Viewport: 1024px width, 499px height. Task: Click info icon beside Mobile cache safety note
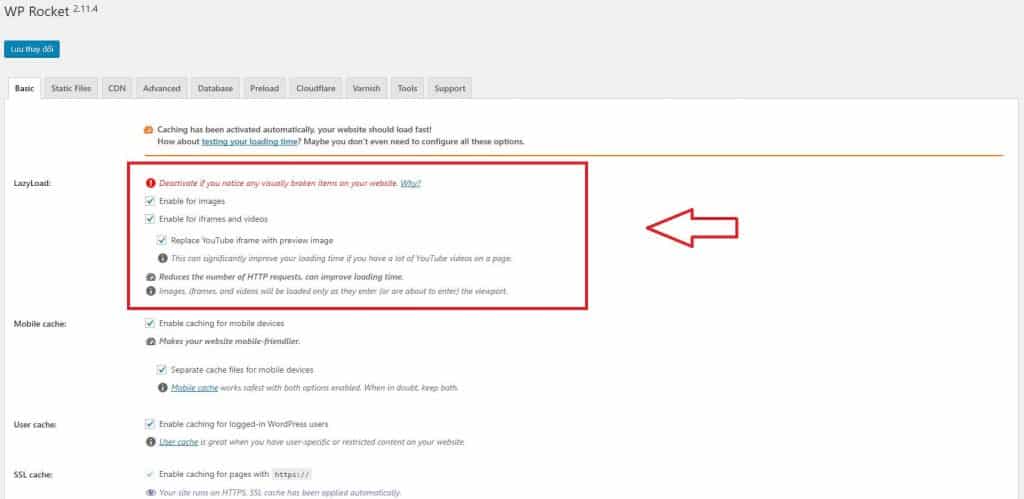[162, 388]
